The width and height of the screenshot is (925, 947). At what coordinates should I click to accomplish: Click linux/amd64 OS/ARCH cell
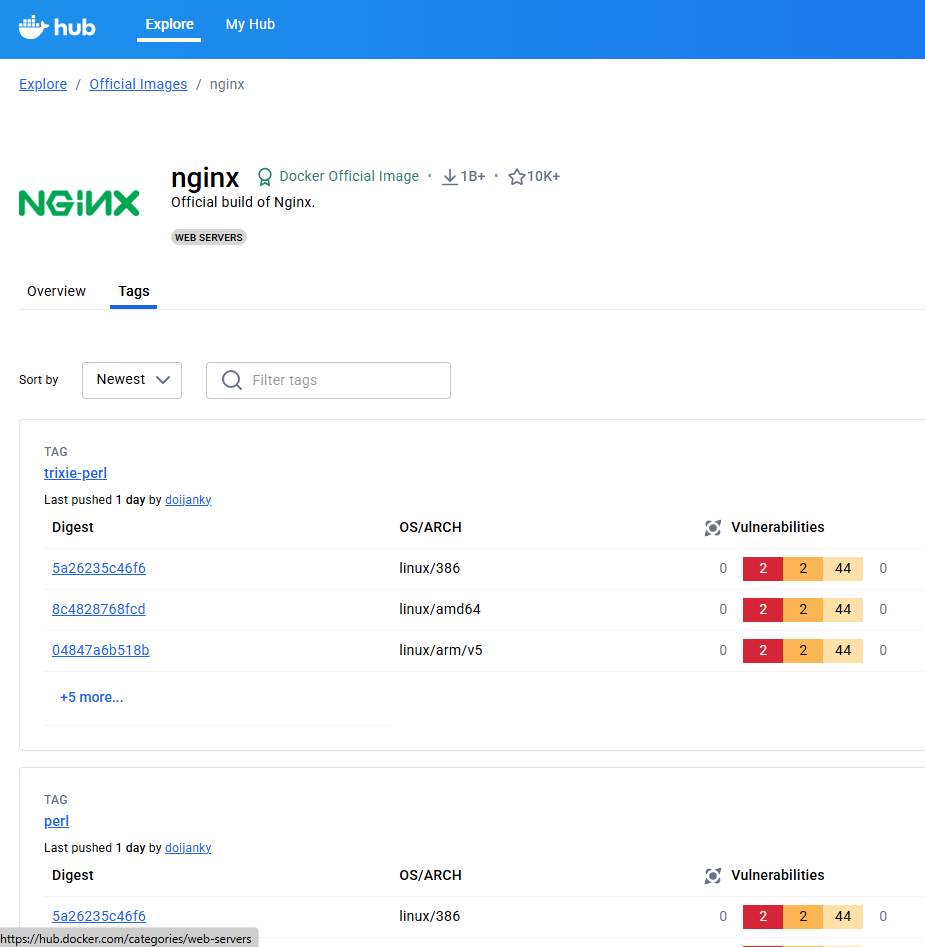click(440, 609)
